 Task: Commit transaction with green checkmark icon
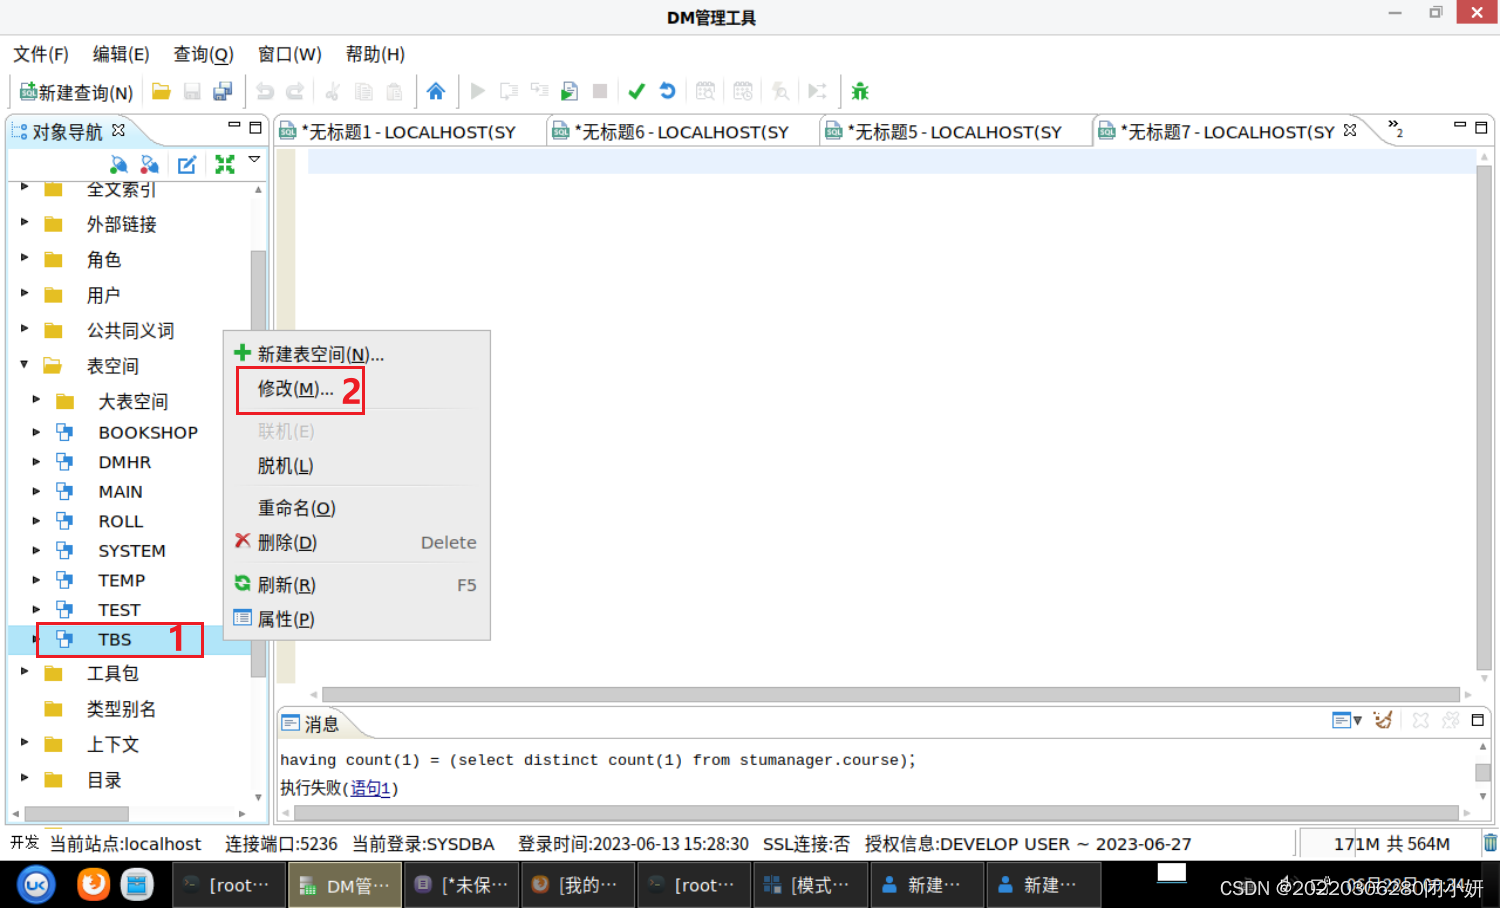pos(636,92)
